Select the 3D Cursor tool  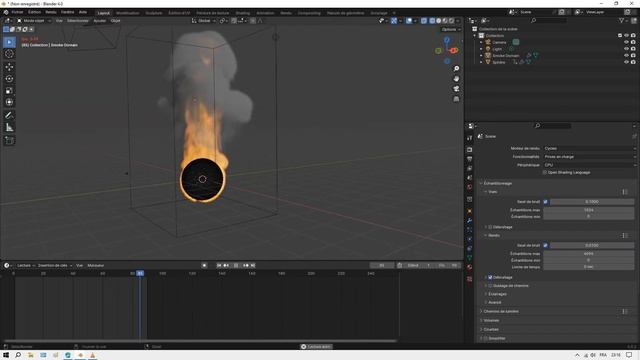coord(9,54)
